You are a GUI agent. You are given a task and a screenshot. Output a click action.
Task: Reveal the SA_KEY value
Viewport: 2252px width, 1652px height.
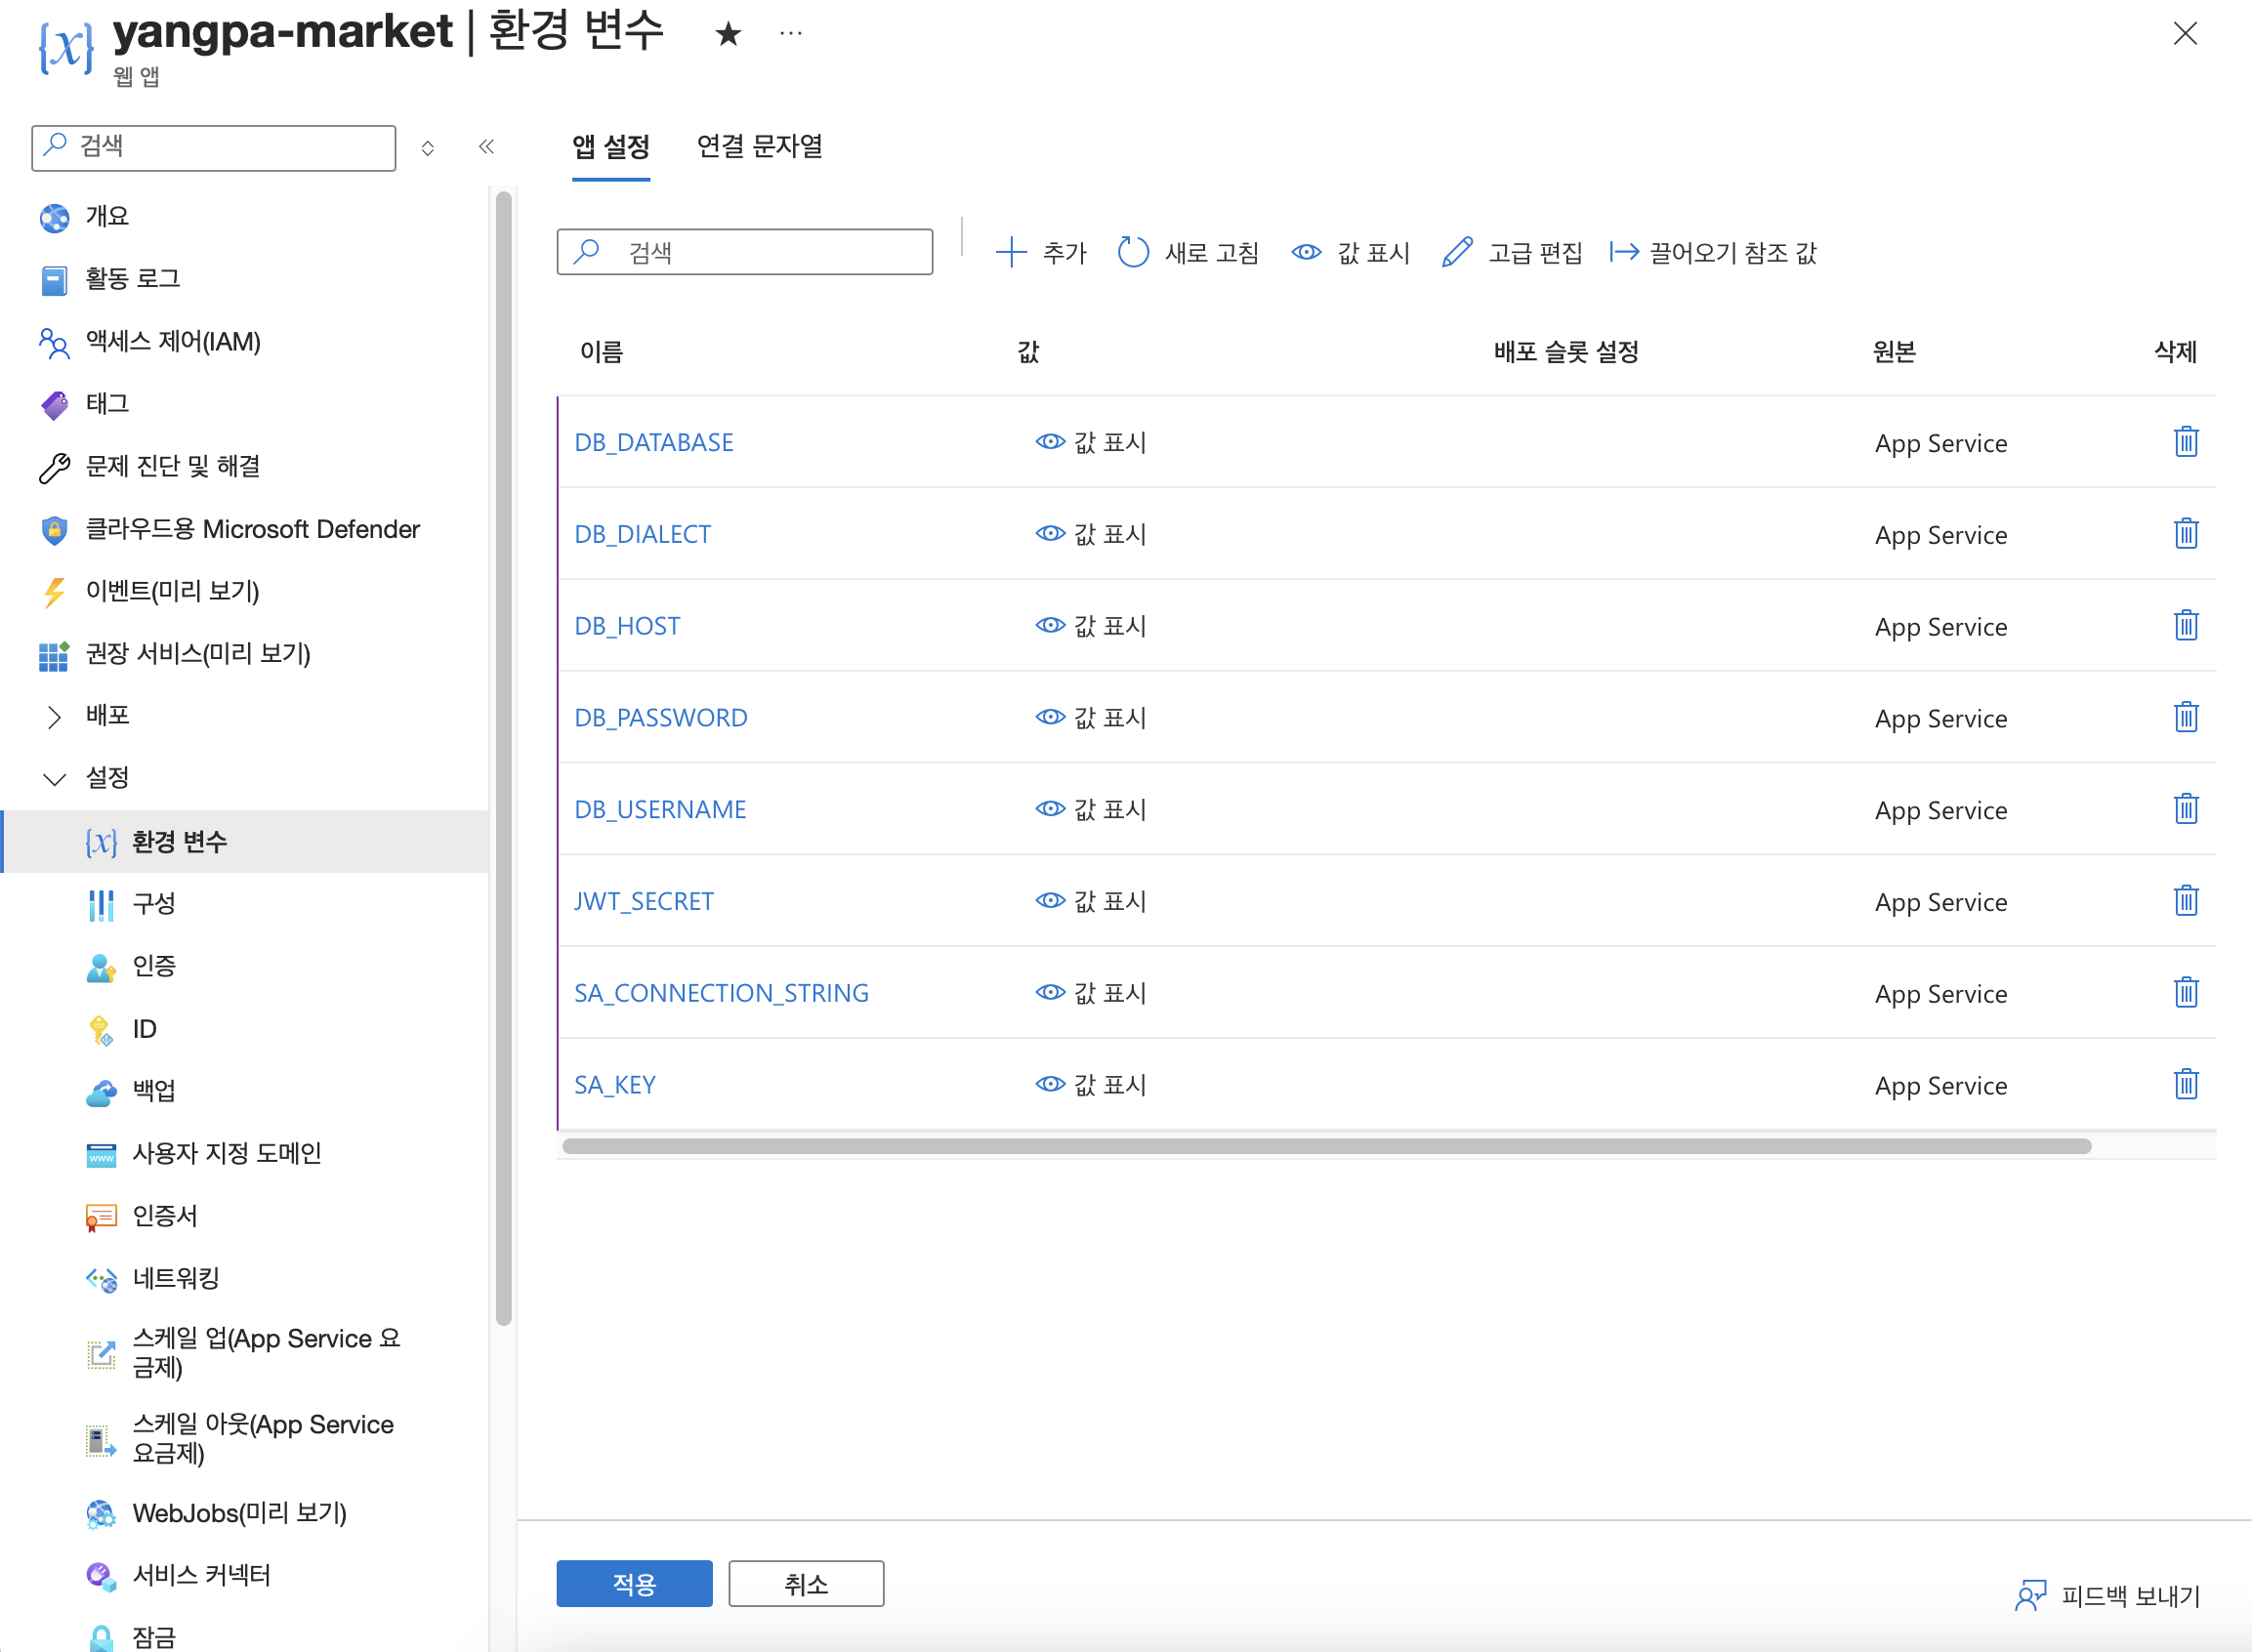[x=1091, y=1085]
